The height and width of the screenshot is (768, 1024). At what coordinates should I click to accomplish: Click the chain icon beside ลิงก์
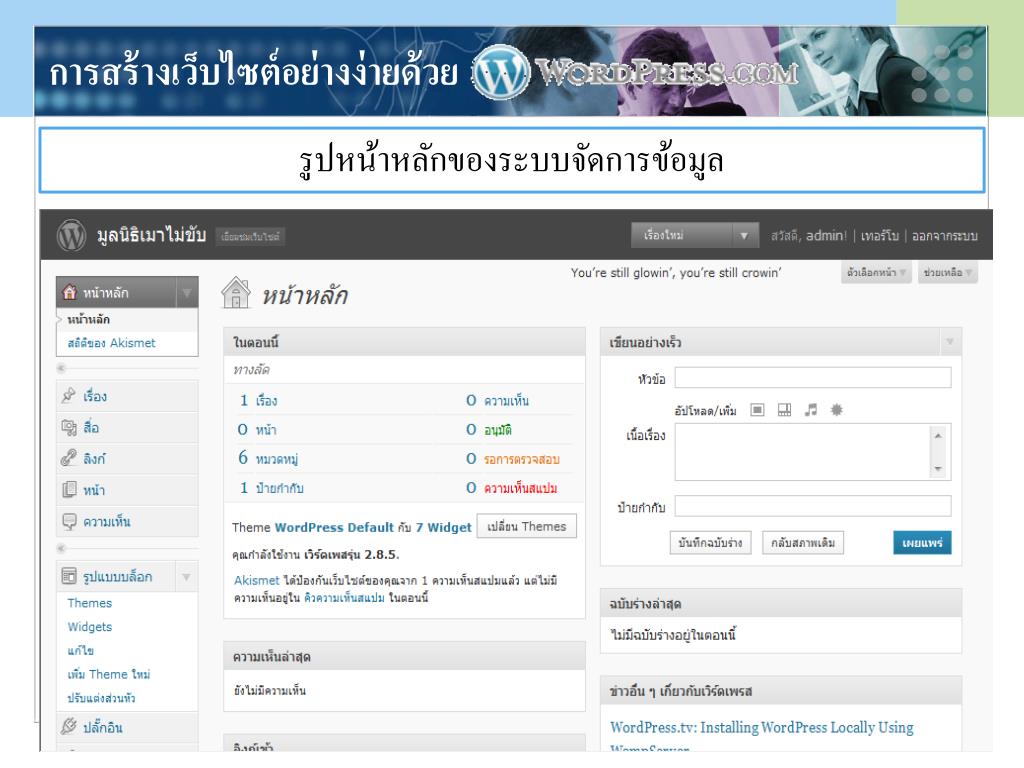coord(69,458)
